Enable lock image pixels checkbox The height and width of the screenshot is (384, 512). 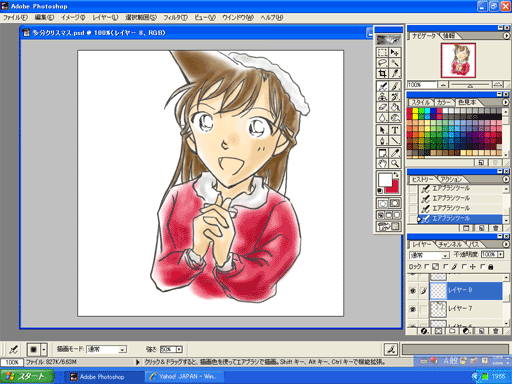click(446, 267)
